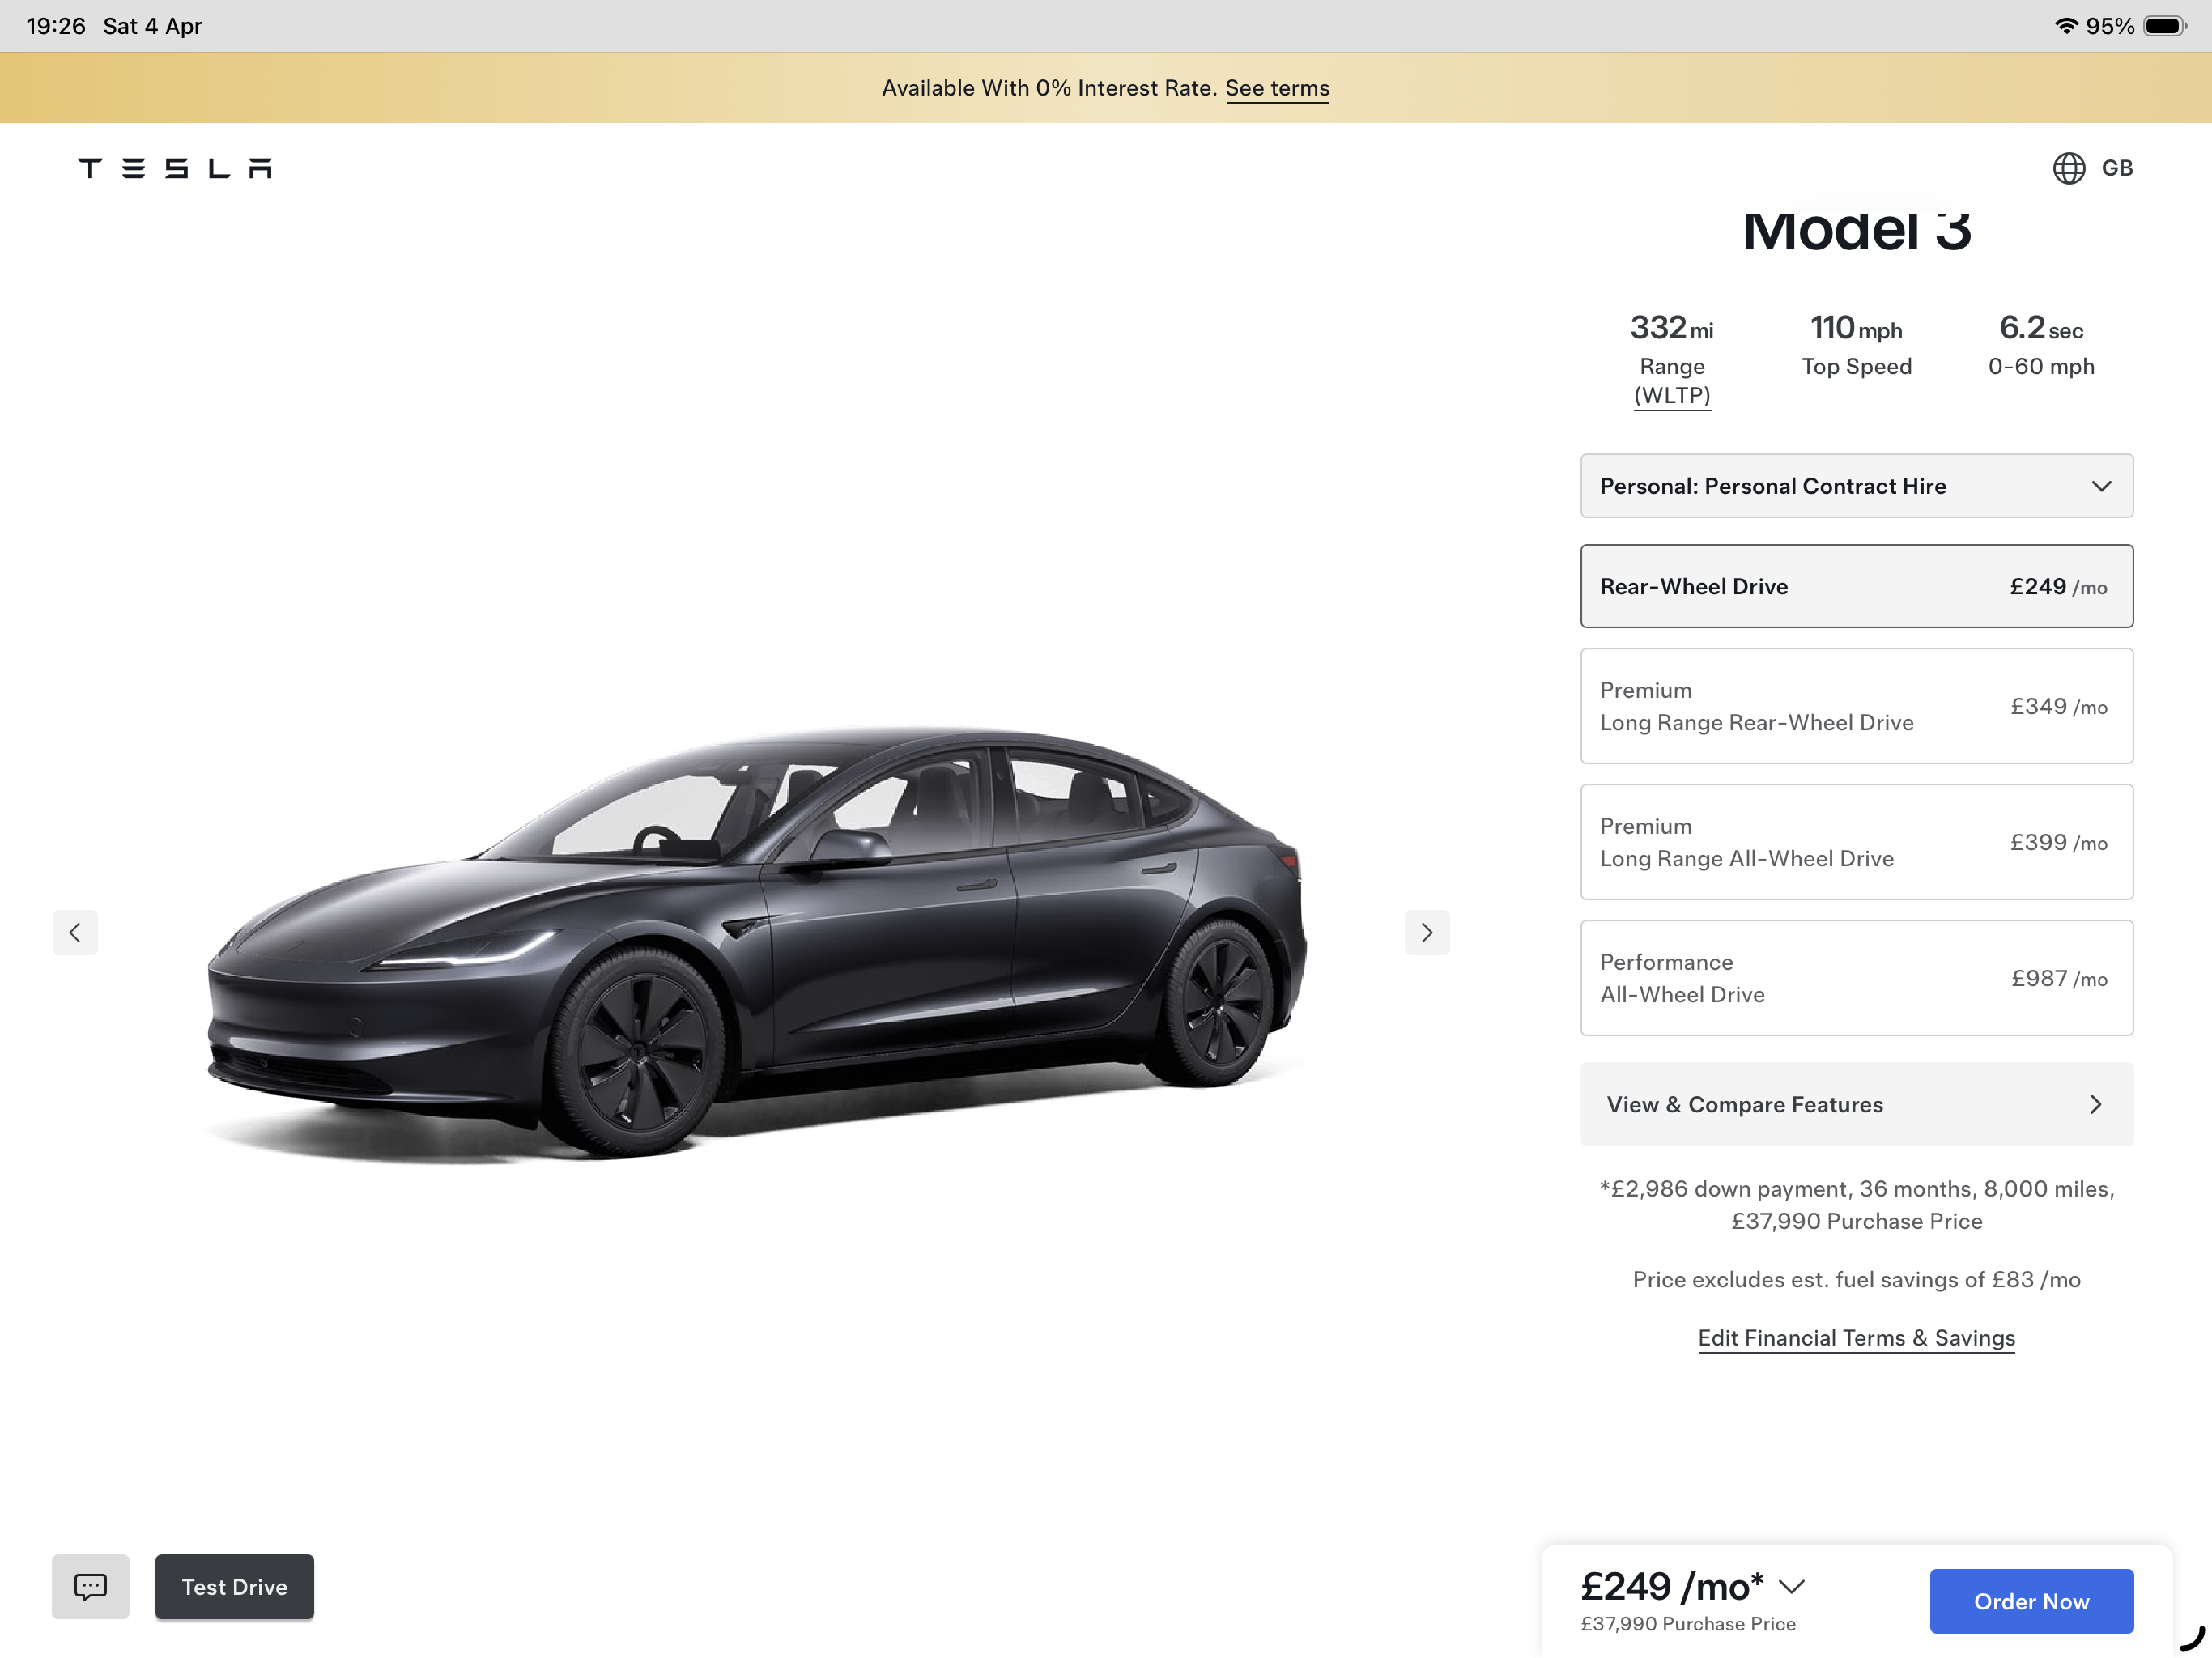Tap the Wi-Fi status icon
2212x1658 pixels.
point(2066,26)
